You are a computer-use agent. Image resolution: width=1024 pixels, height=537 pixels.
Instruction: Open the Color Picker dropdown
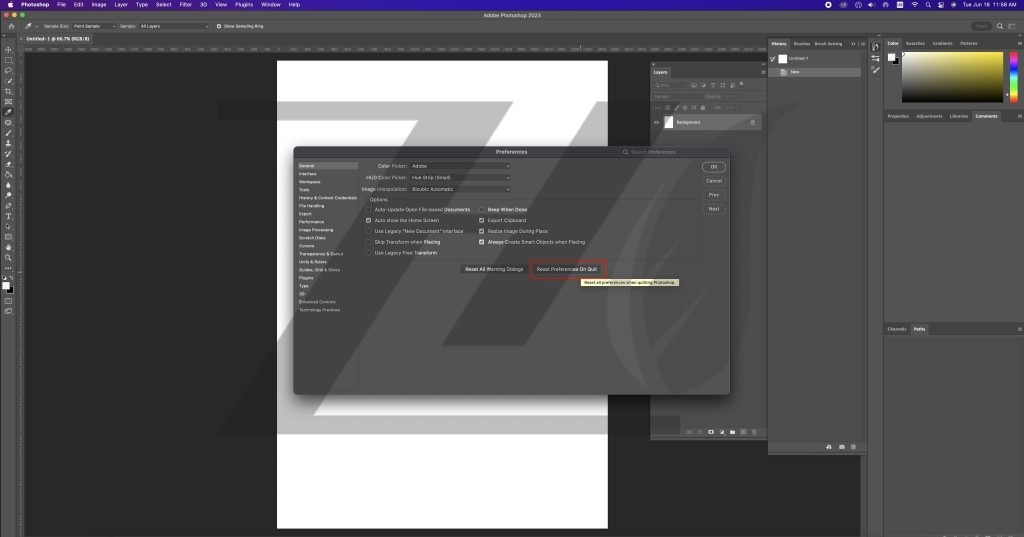point(460,165)
